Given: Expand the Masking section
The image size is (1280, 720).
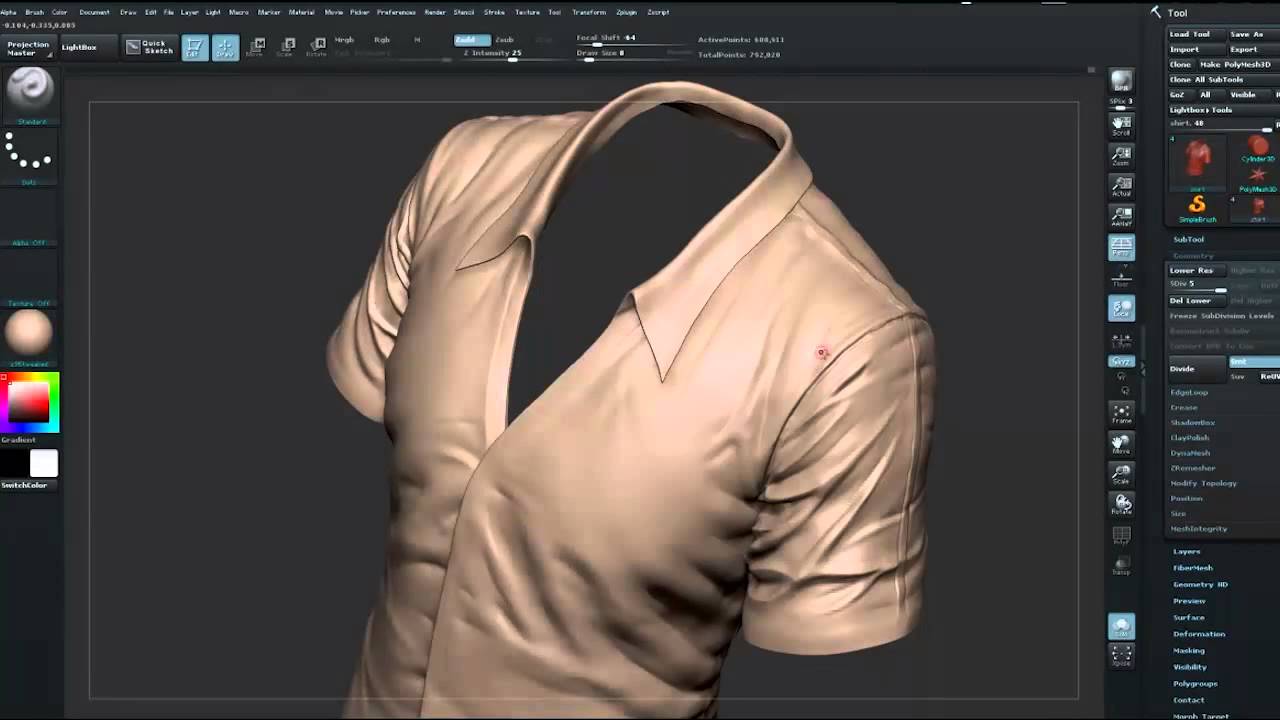Looking at the screenshot, I should (x=1189, y=650).
